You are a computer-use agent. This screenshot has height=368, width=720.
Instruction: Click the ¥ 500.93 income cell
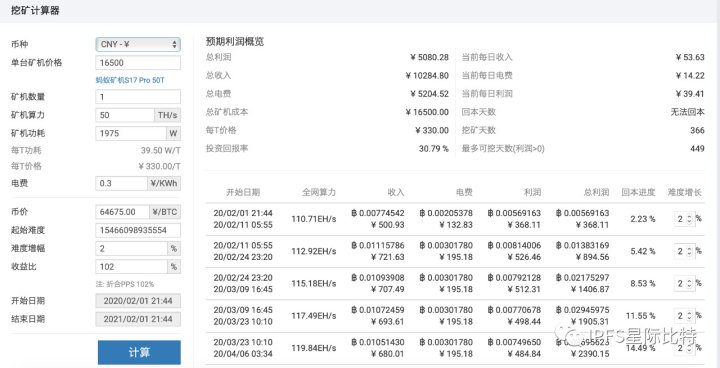387,225
